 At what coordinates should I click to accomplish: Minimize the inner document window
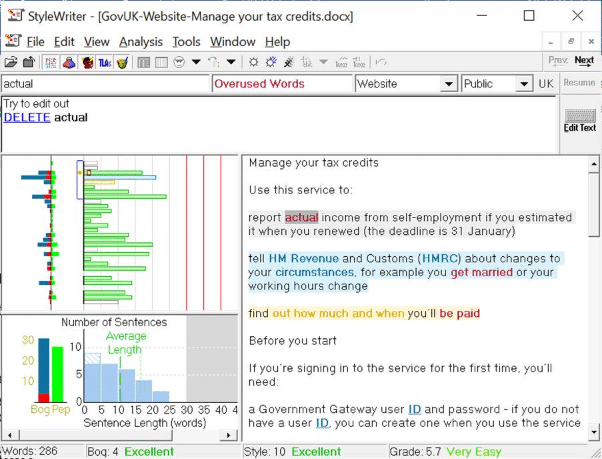(x=551, y=41)
